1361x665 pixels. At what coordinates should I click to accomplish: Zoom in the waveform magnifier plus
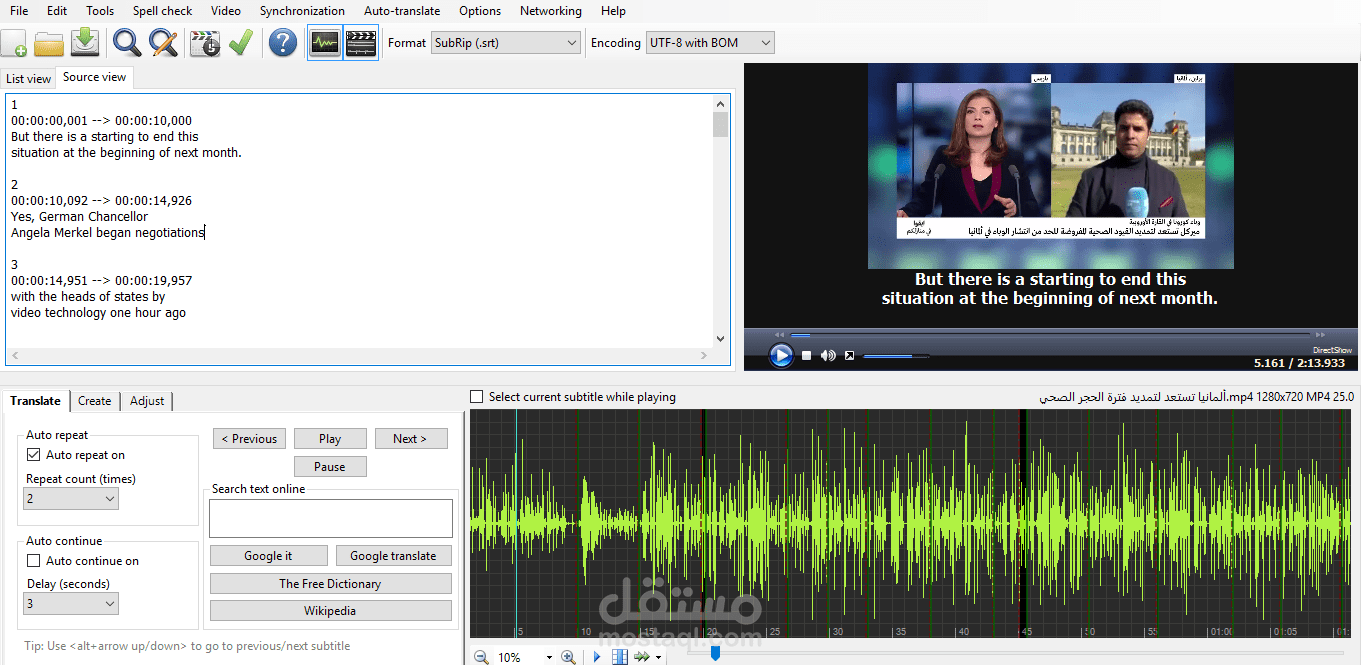coord(568,657)
